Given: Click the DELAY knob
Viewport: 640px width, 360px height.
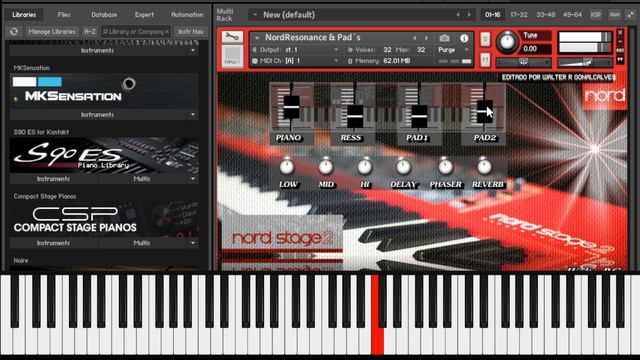Looking at the screenshot, I should [403, 167].
